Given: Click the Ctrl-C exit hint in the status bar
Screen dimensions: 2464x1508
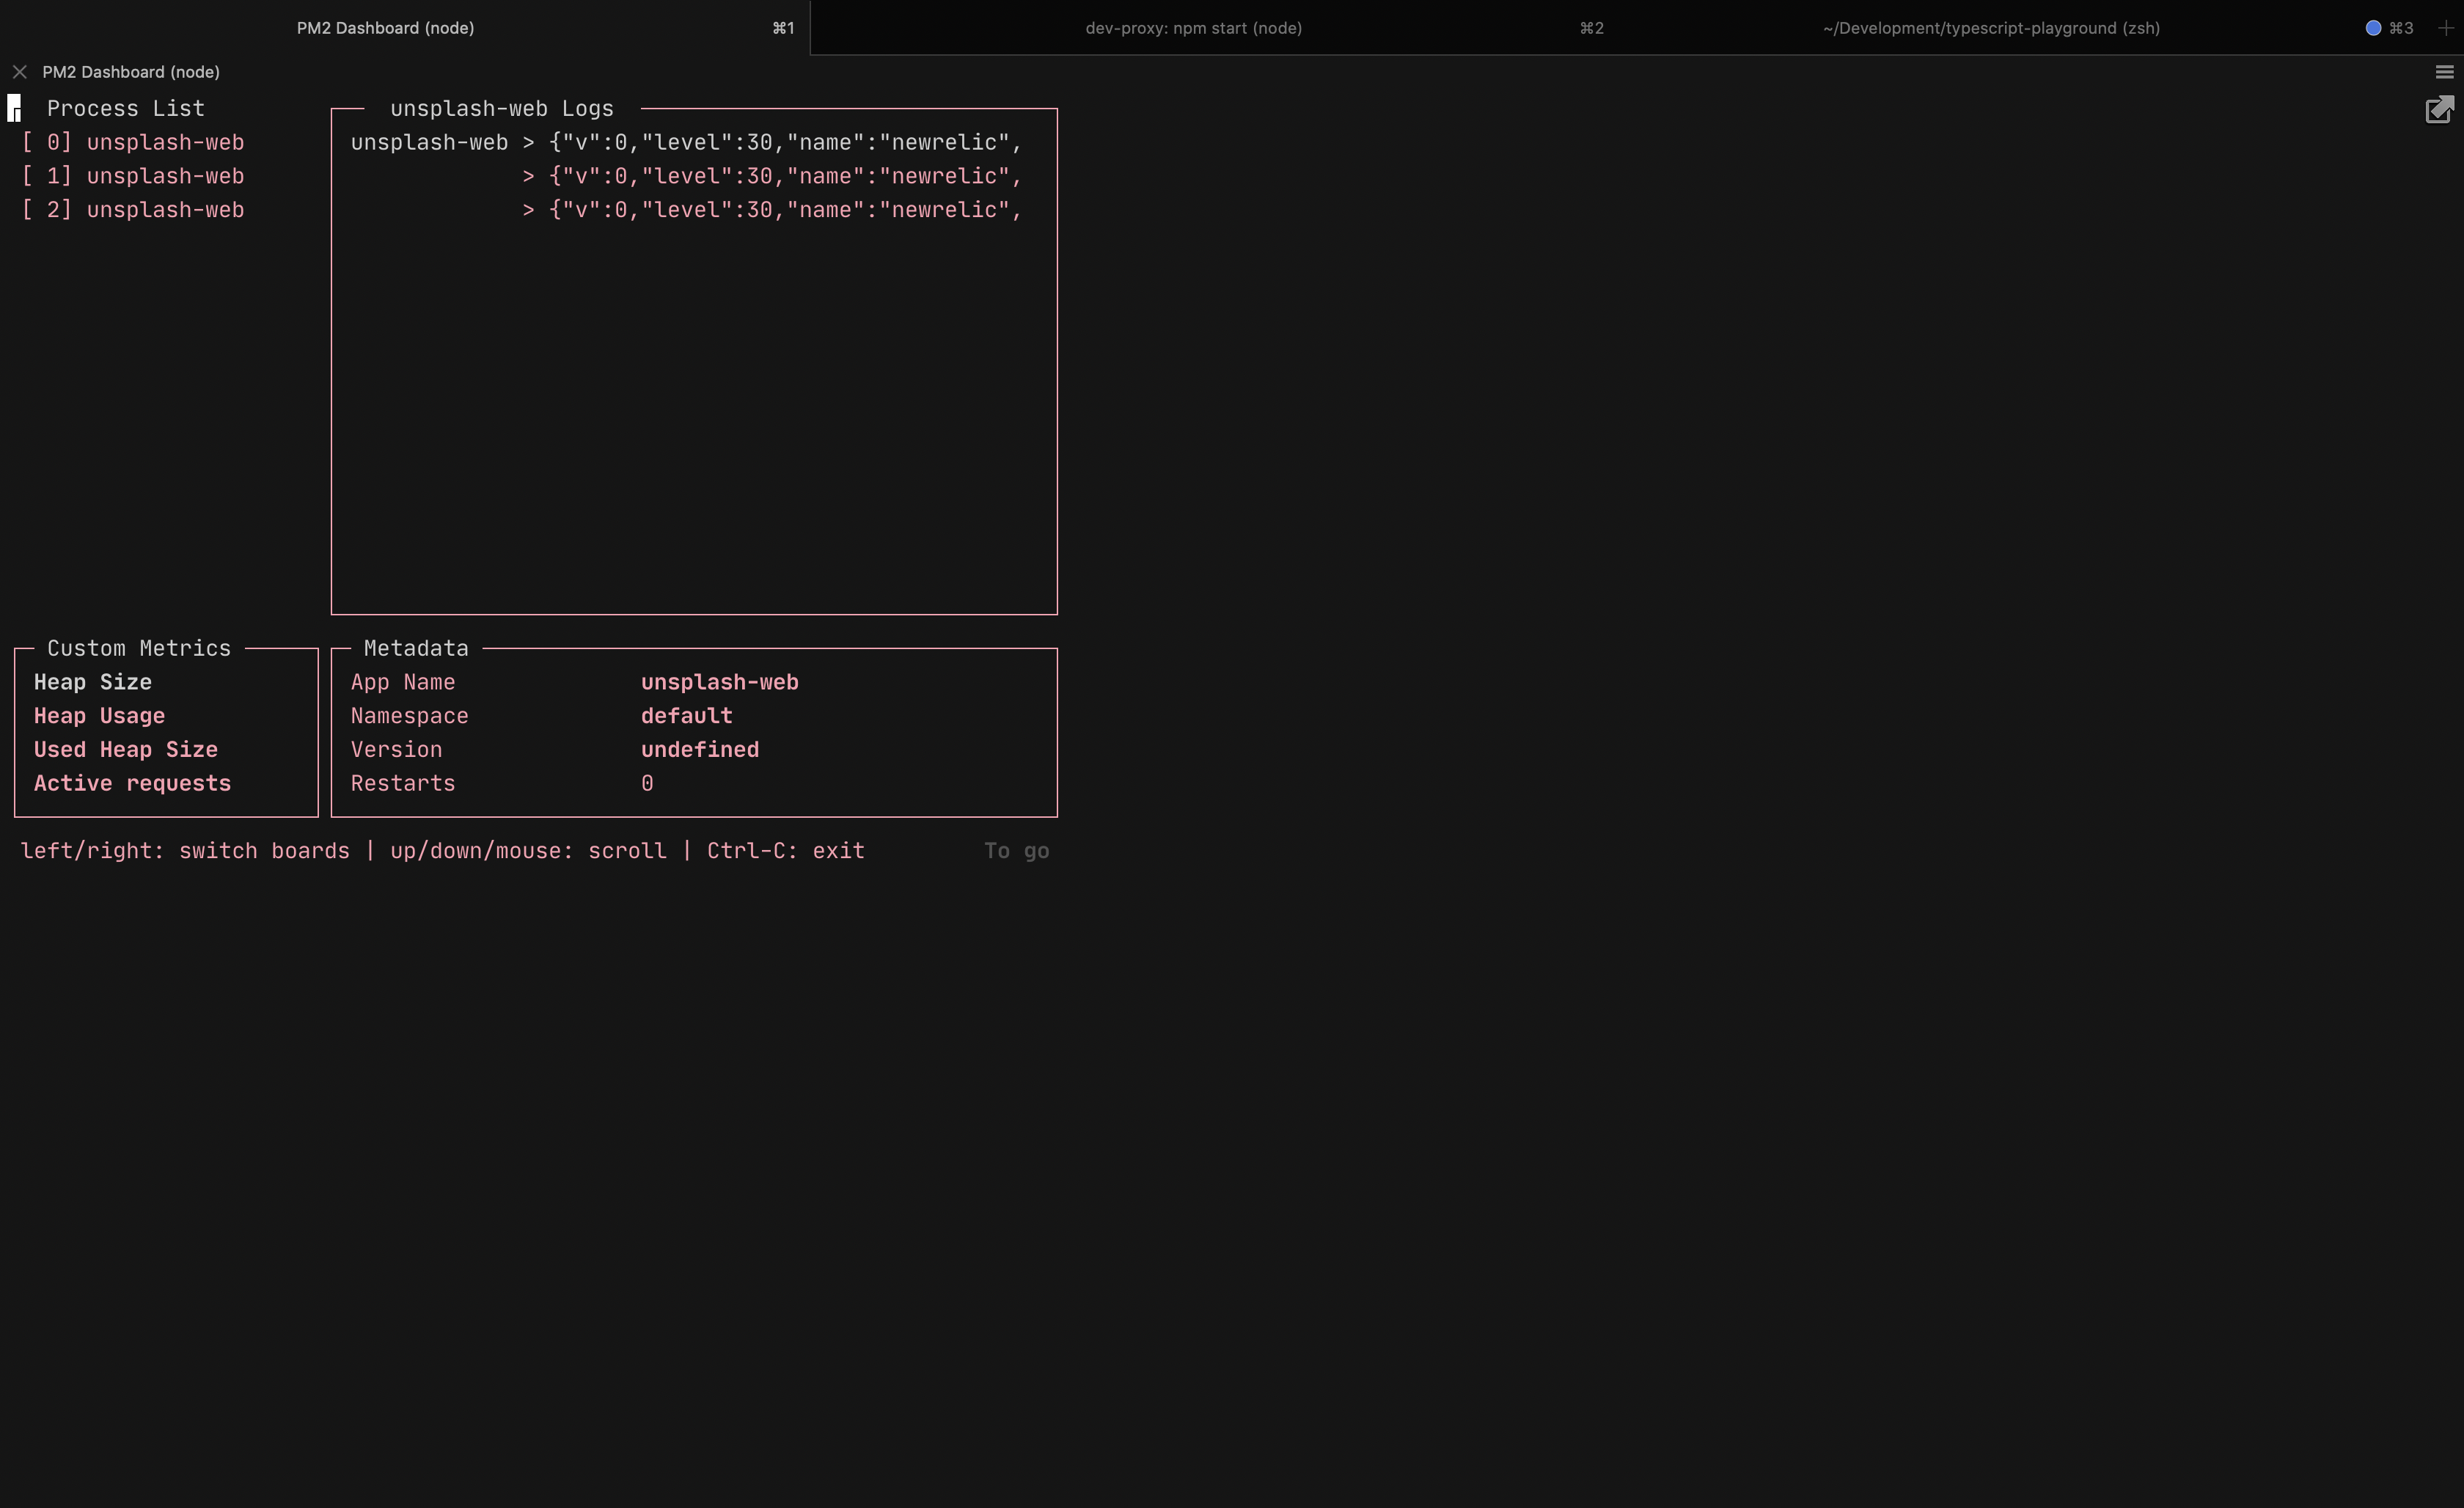Looking at the screenshot, I should [785, 850].
